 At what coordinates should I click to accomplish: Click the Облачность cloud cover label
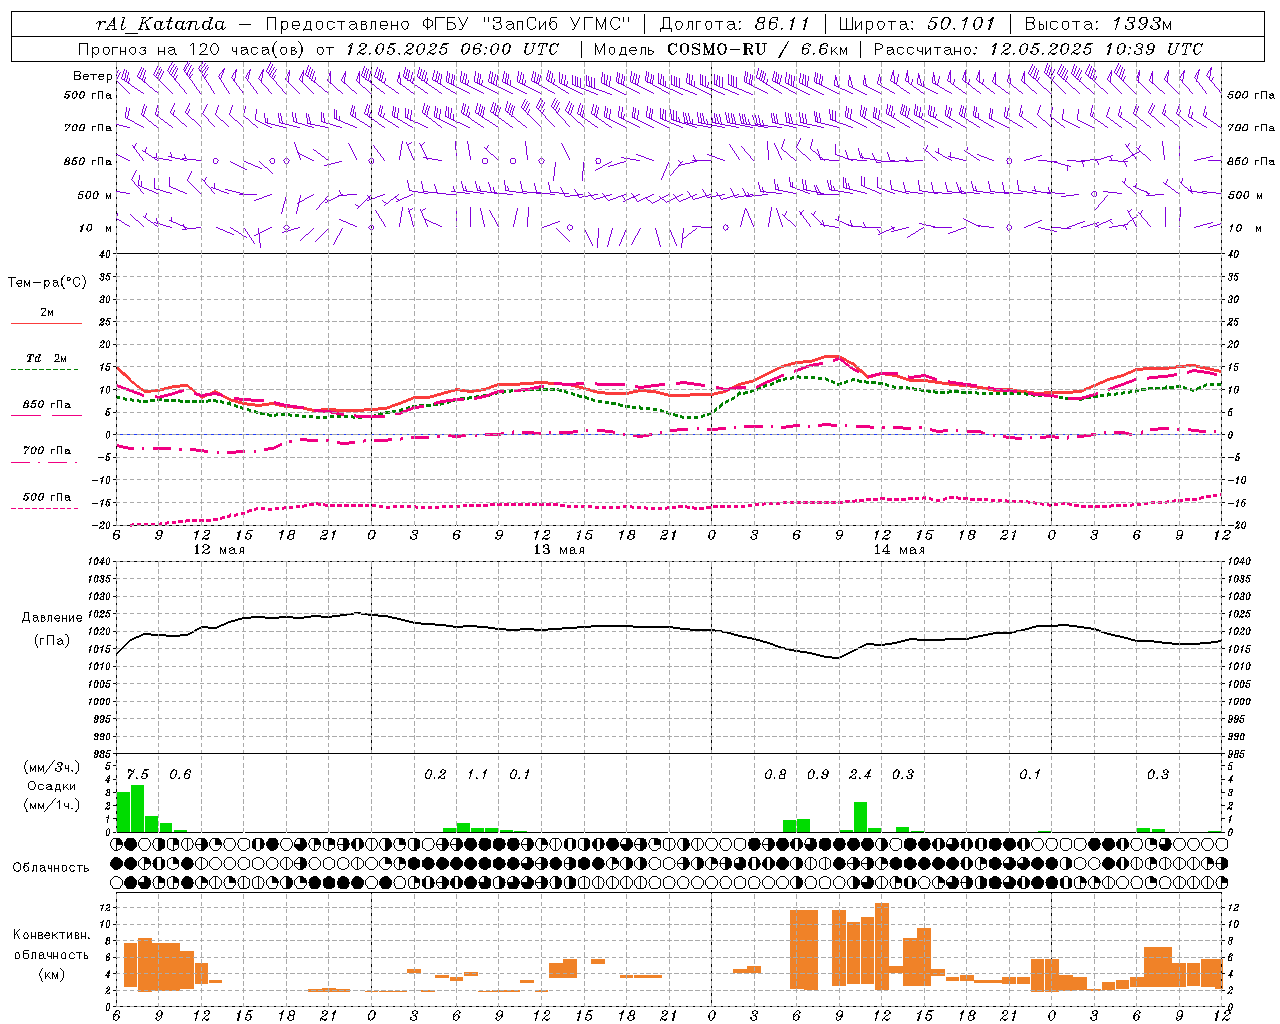pyautogui.click(x=51, y=868)
